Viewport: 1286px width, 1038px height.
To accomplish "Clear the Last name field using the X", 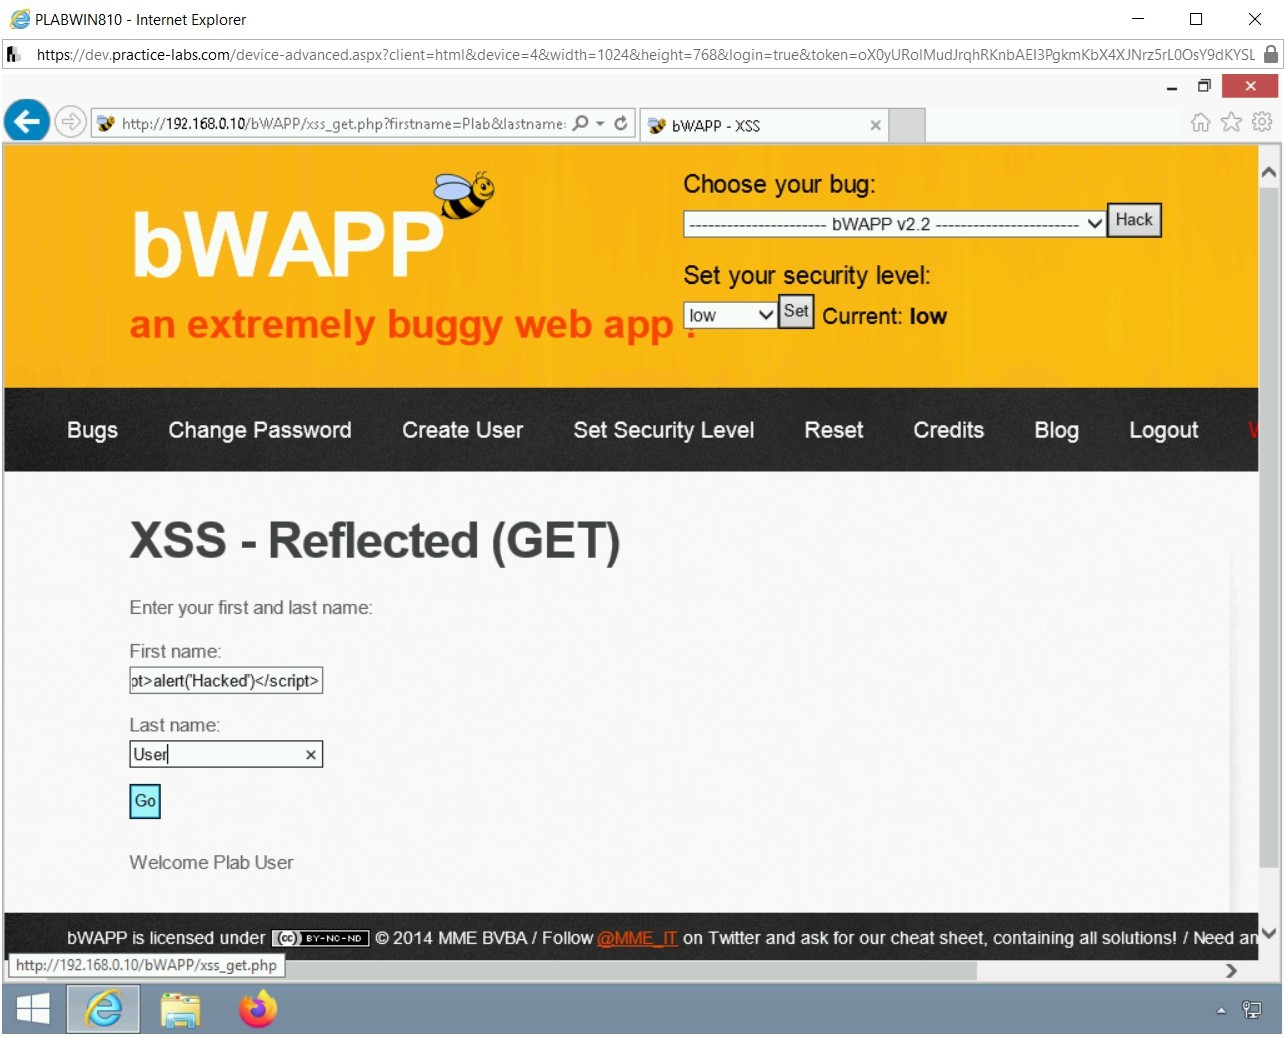I will [x=310, y=754].
